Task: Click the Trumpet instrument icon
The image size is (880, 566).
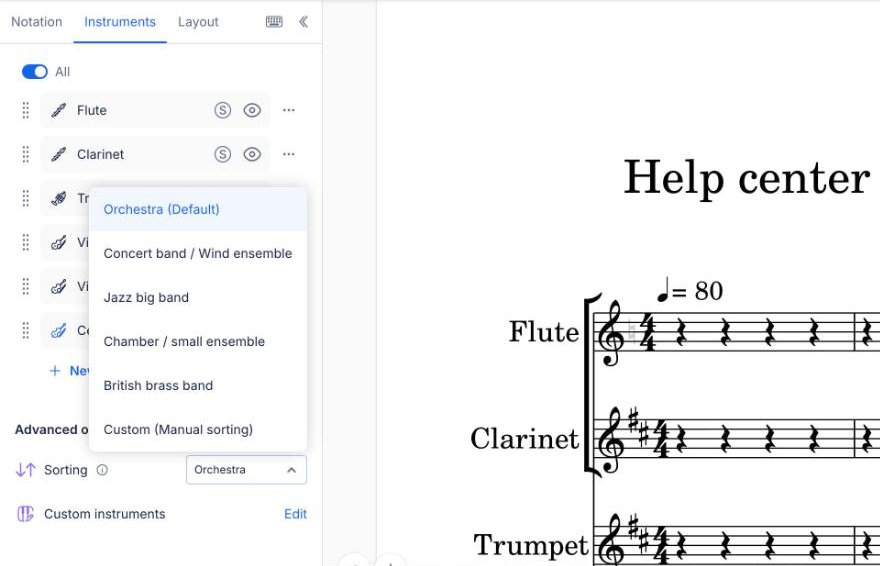Action: [58, 199]
